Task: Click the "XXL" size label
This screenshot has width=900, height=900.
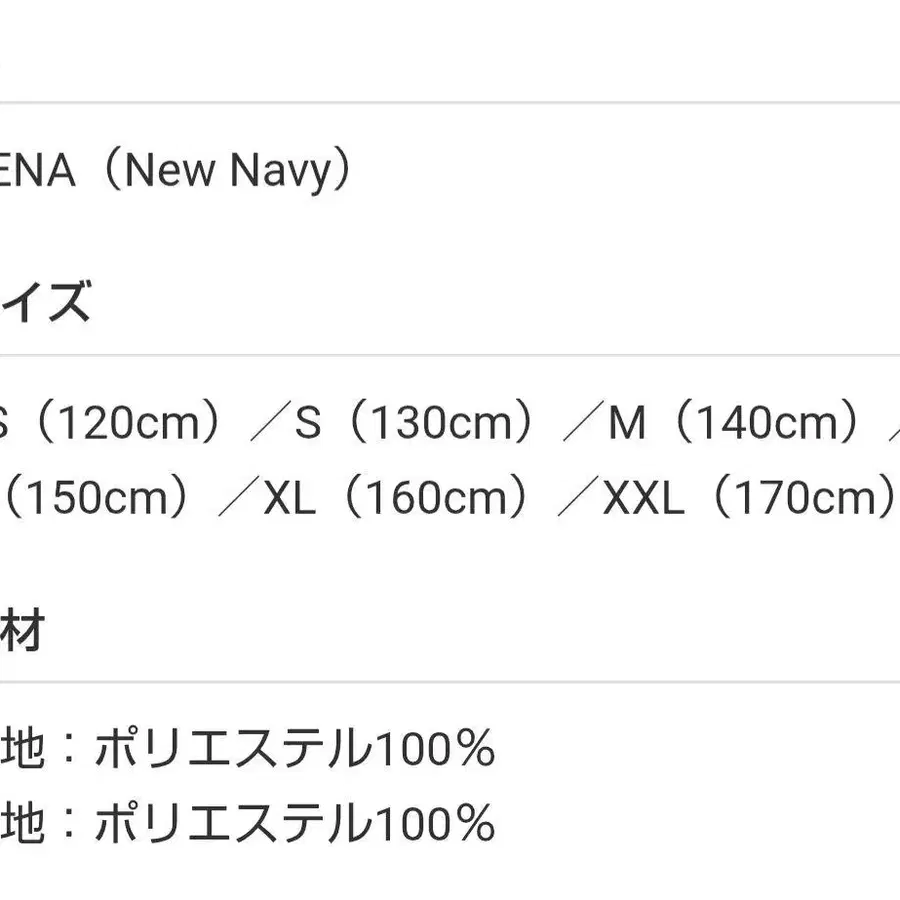Action: click(643, 498)
